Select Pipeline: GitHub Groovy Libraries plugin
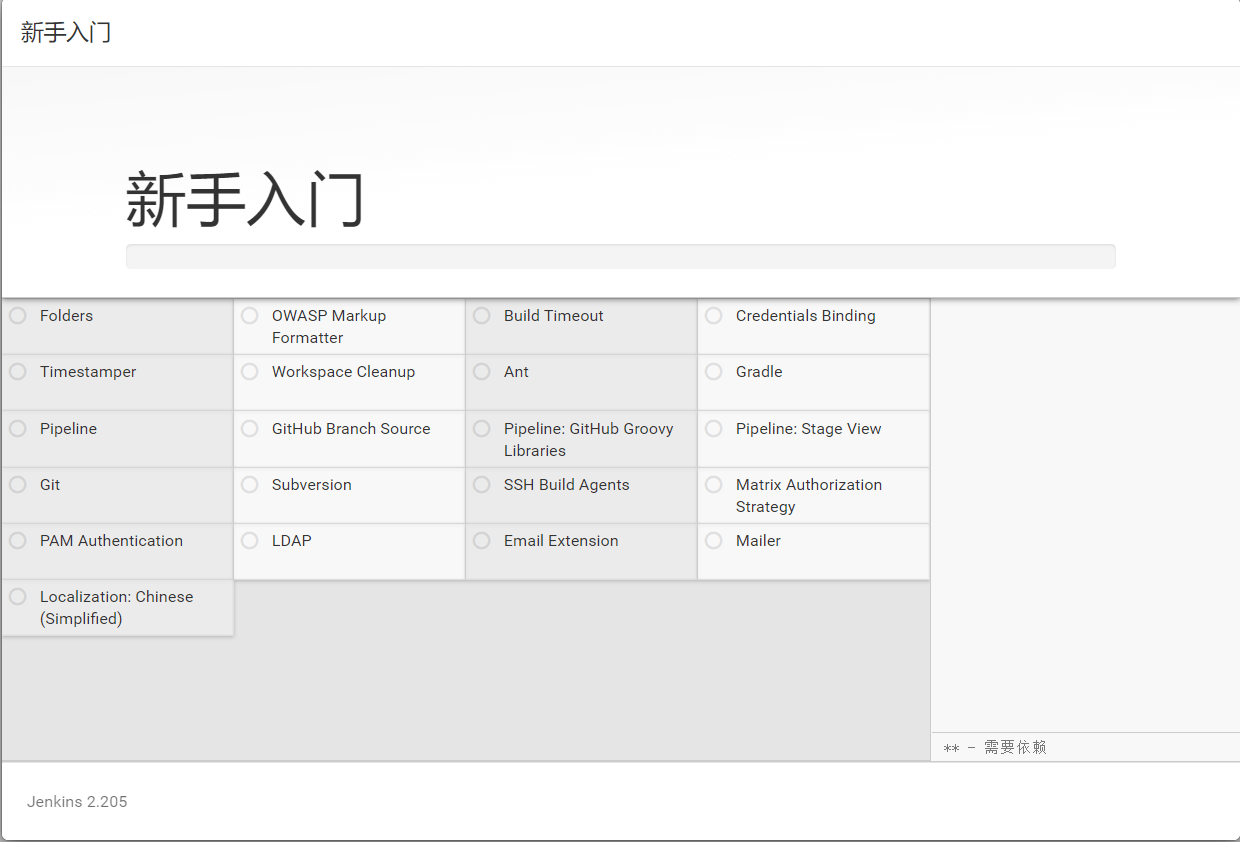Image resolution: width=1240 pixels, height=842 pixels. [x=588, y=439]
